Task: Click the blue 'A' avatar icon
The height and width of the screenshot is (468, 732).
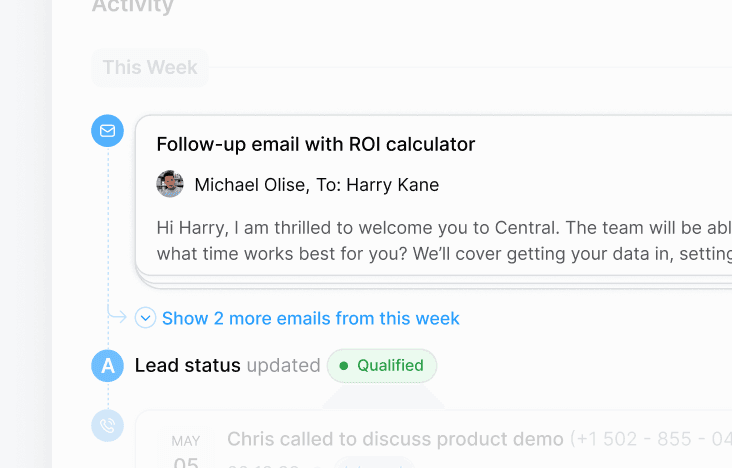Action: pos(107,366)
